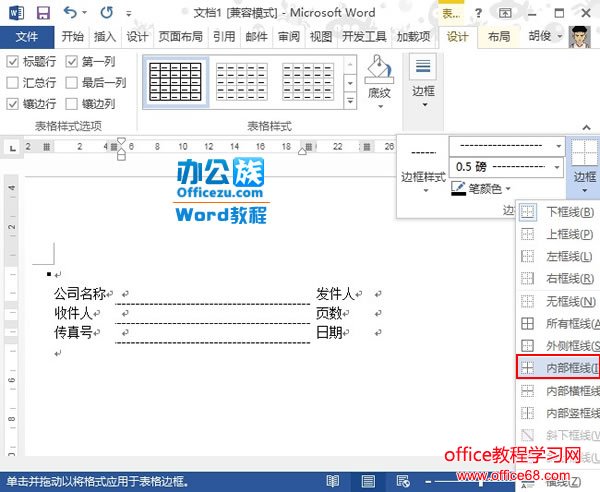This screenshot has width=600, height=492.
Task: Click the 公司名称 table cell
Action: pyautogui.click(x=80, y=294)
